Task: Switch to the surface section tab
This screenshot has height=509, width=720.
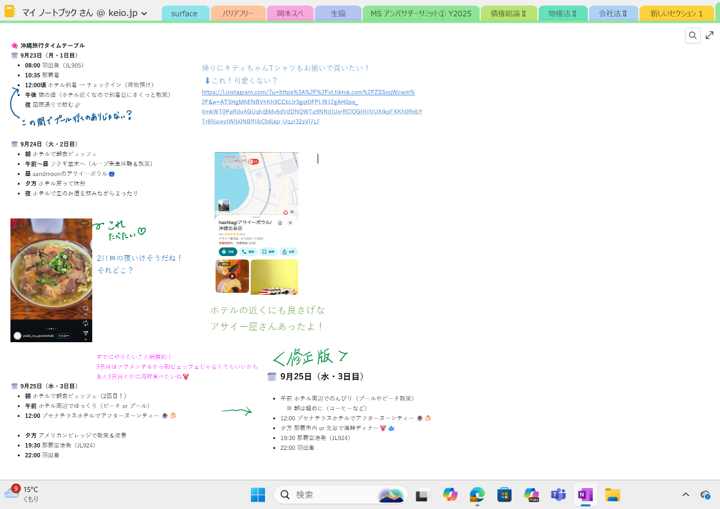Action: (x=185, y=14)
